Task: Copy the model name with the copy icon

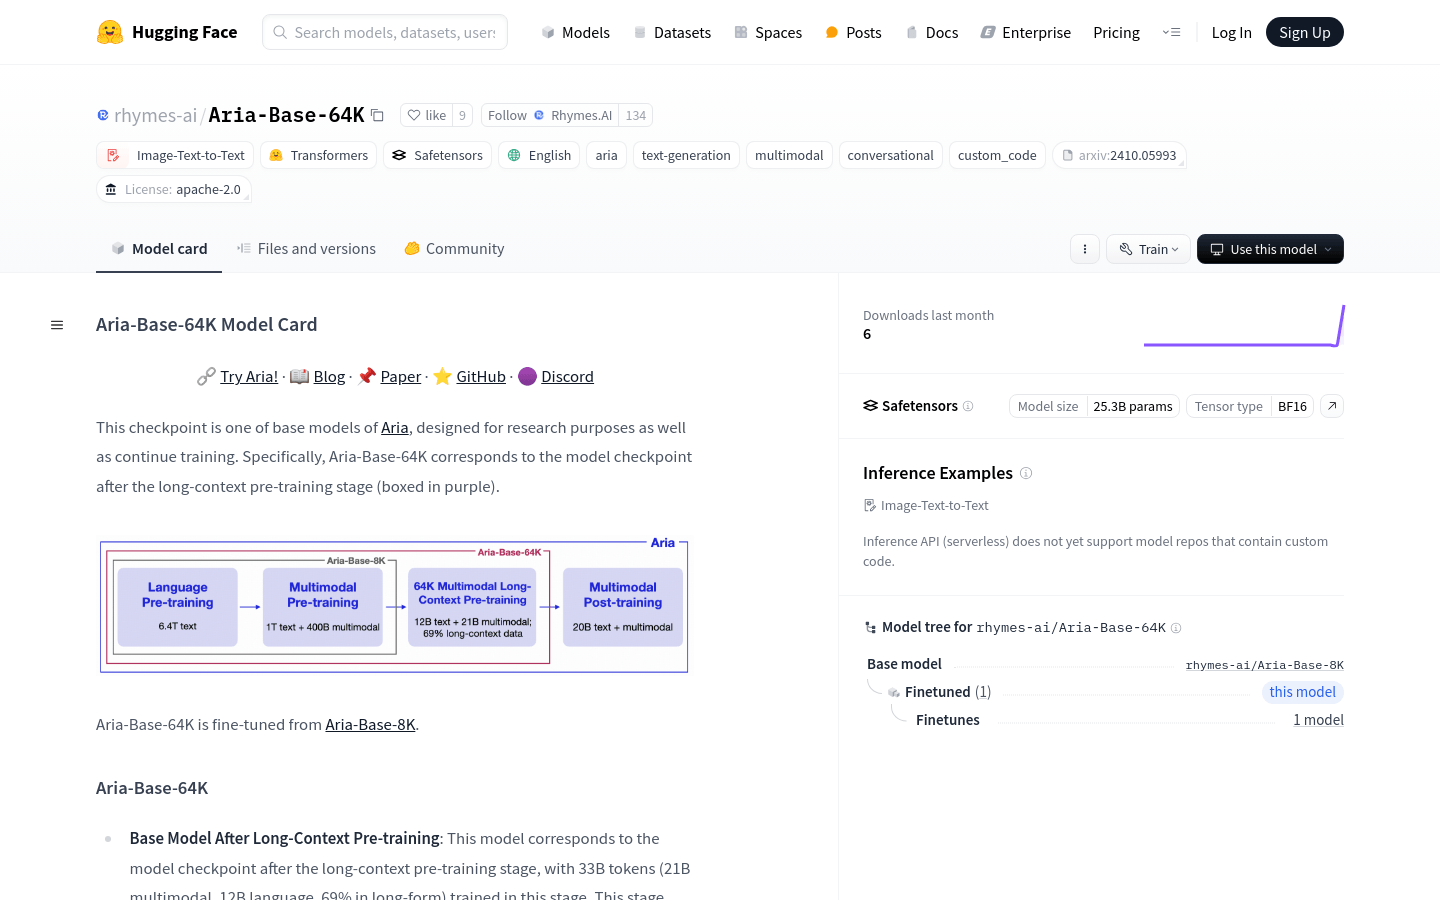Action: [377, 115]
